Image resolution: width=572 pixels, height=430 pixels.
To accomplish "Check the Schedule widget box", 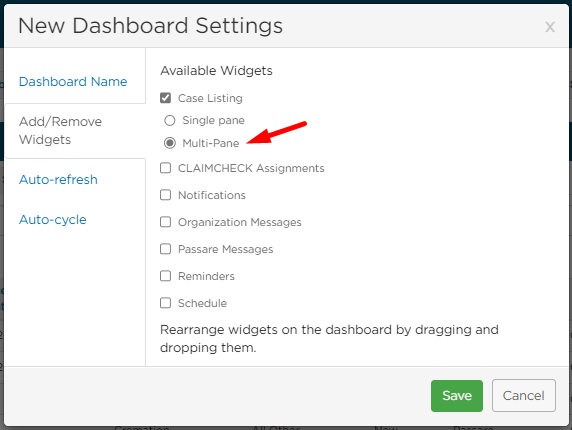I will (166, 303).
